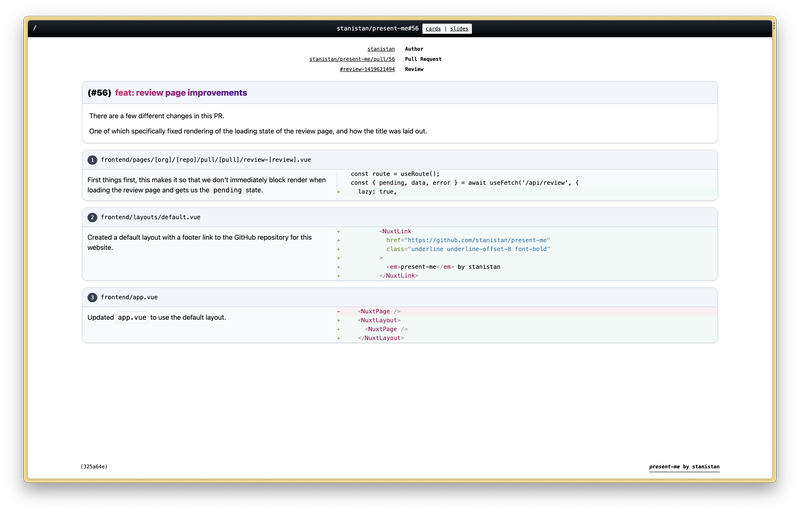Viewport: 800px width, 514px height.
Task: Click the number 2 step badge
Action: tap(92, 217)
